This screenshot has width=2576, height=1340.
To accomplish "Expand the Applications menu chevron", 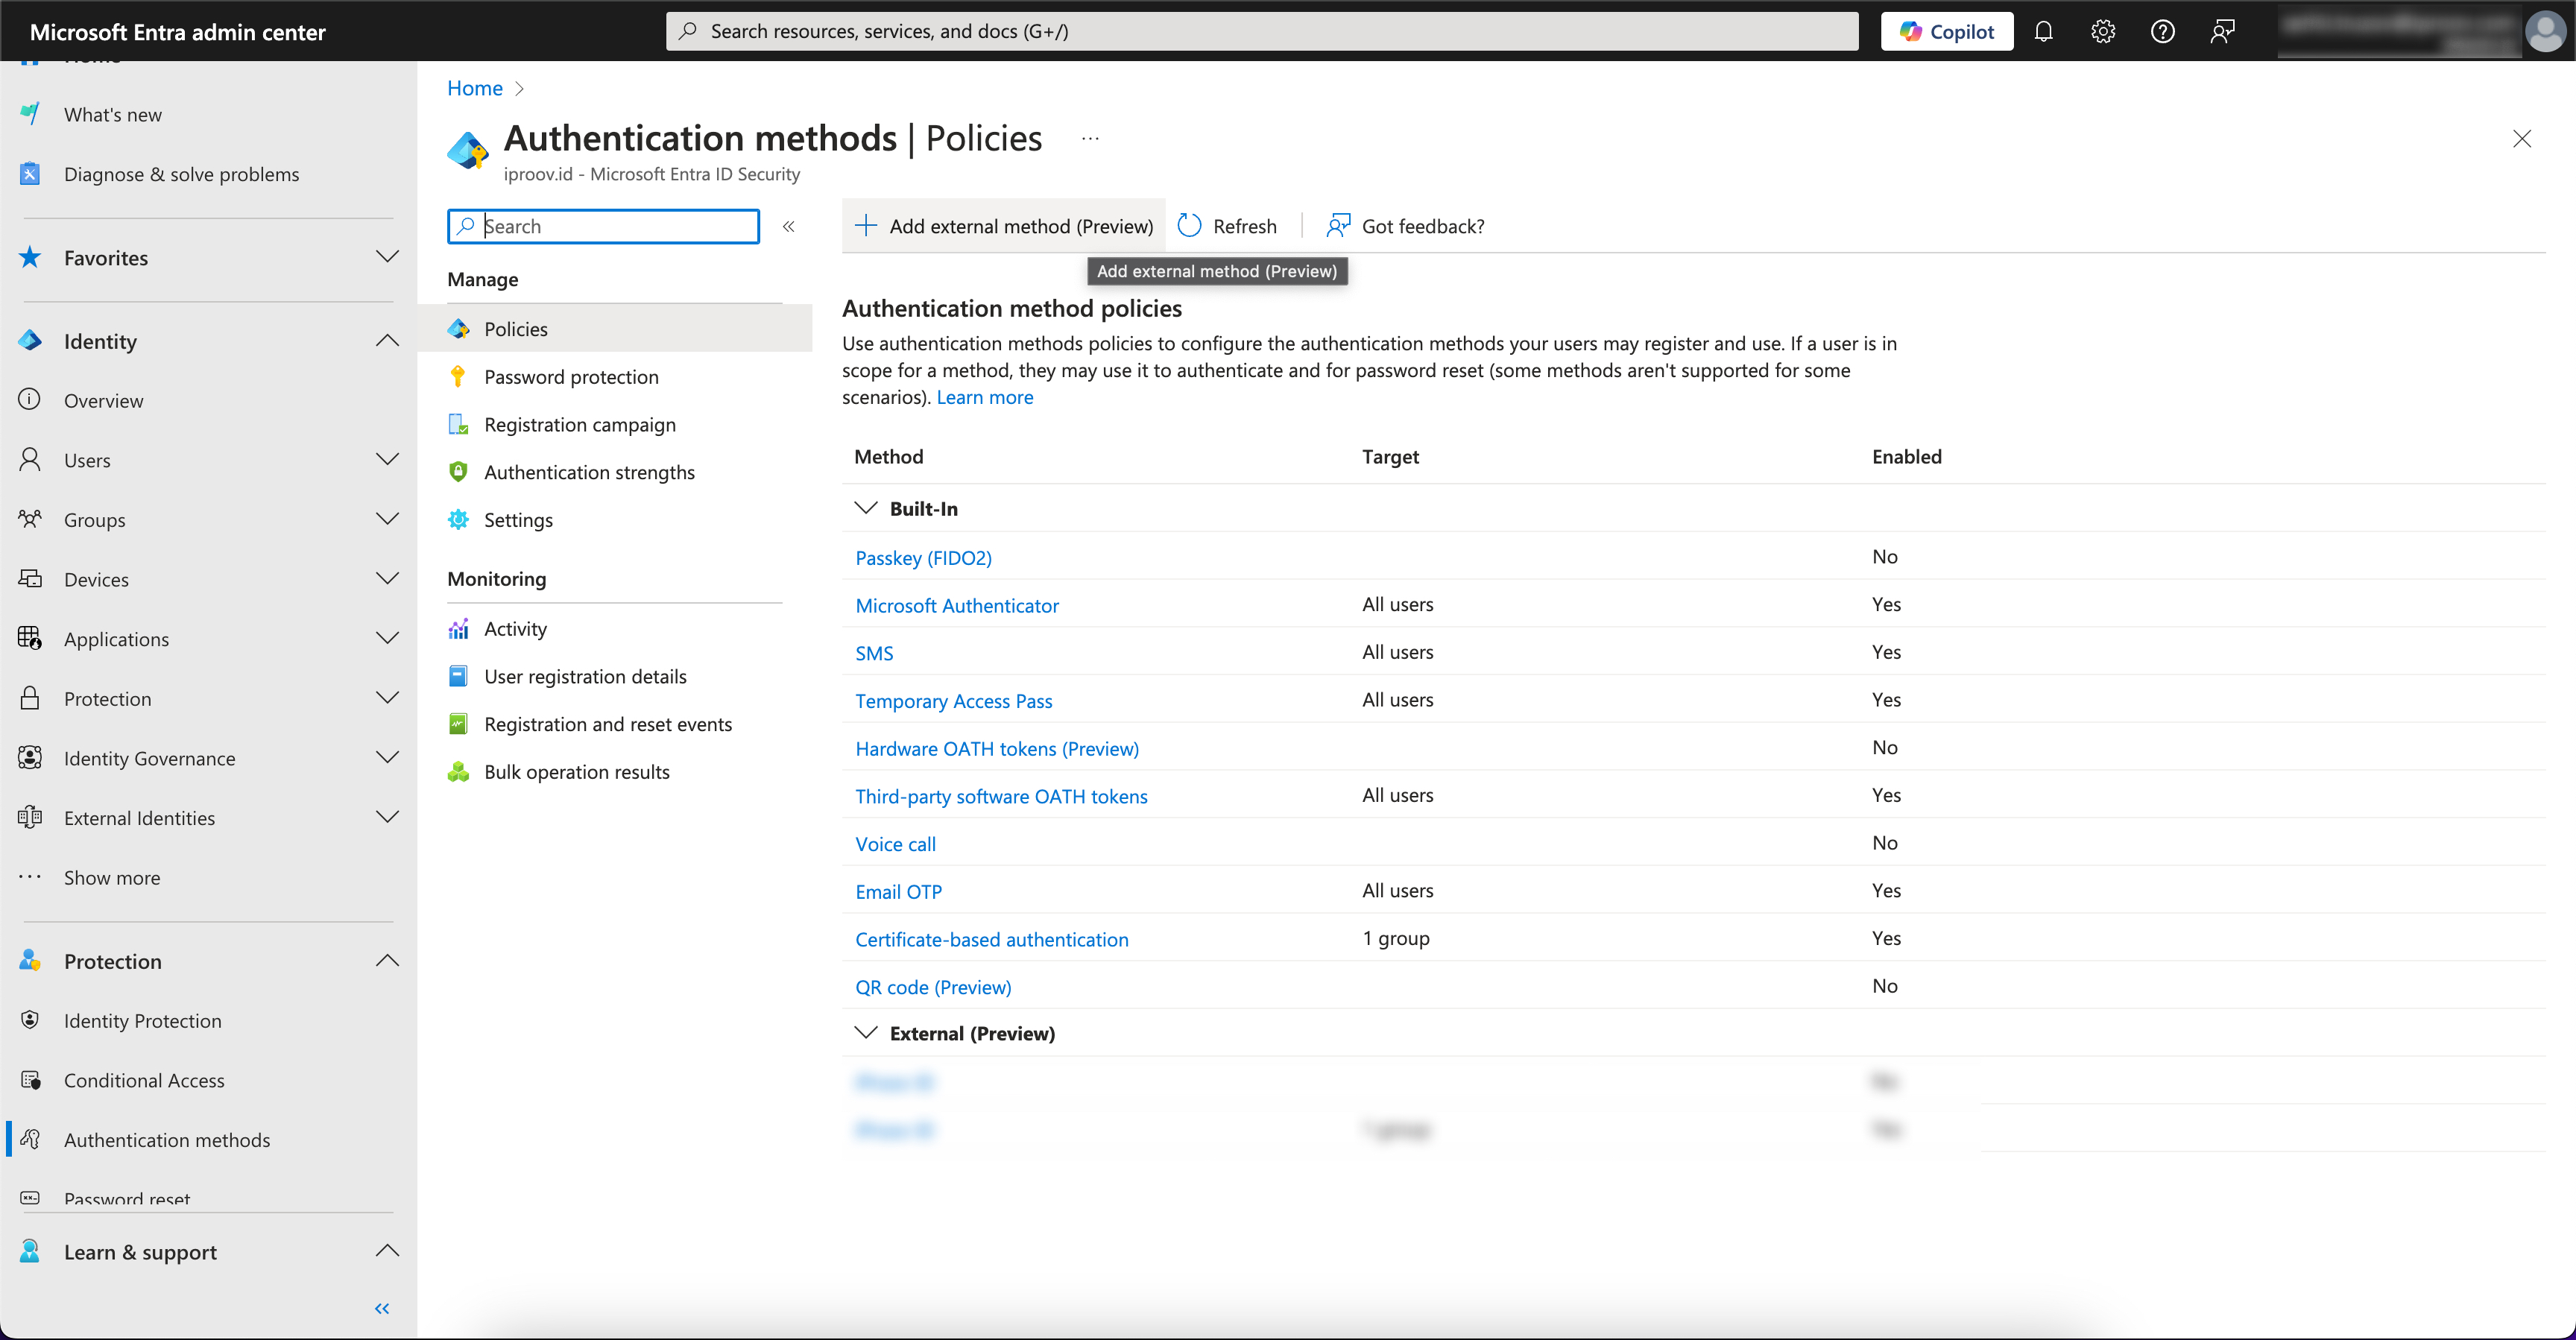I will (387, 638).
